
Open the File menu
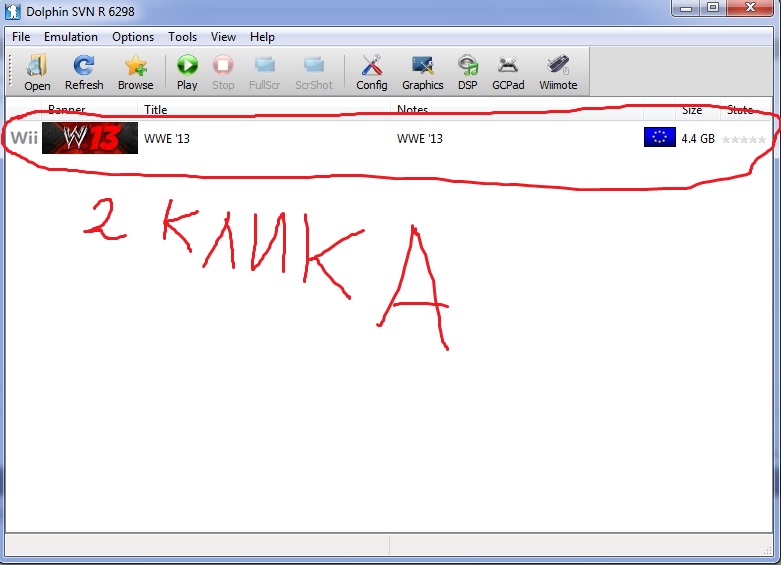click(x=21, y=37)
